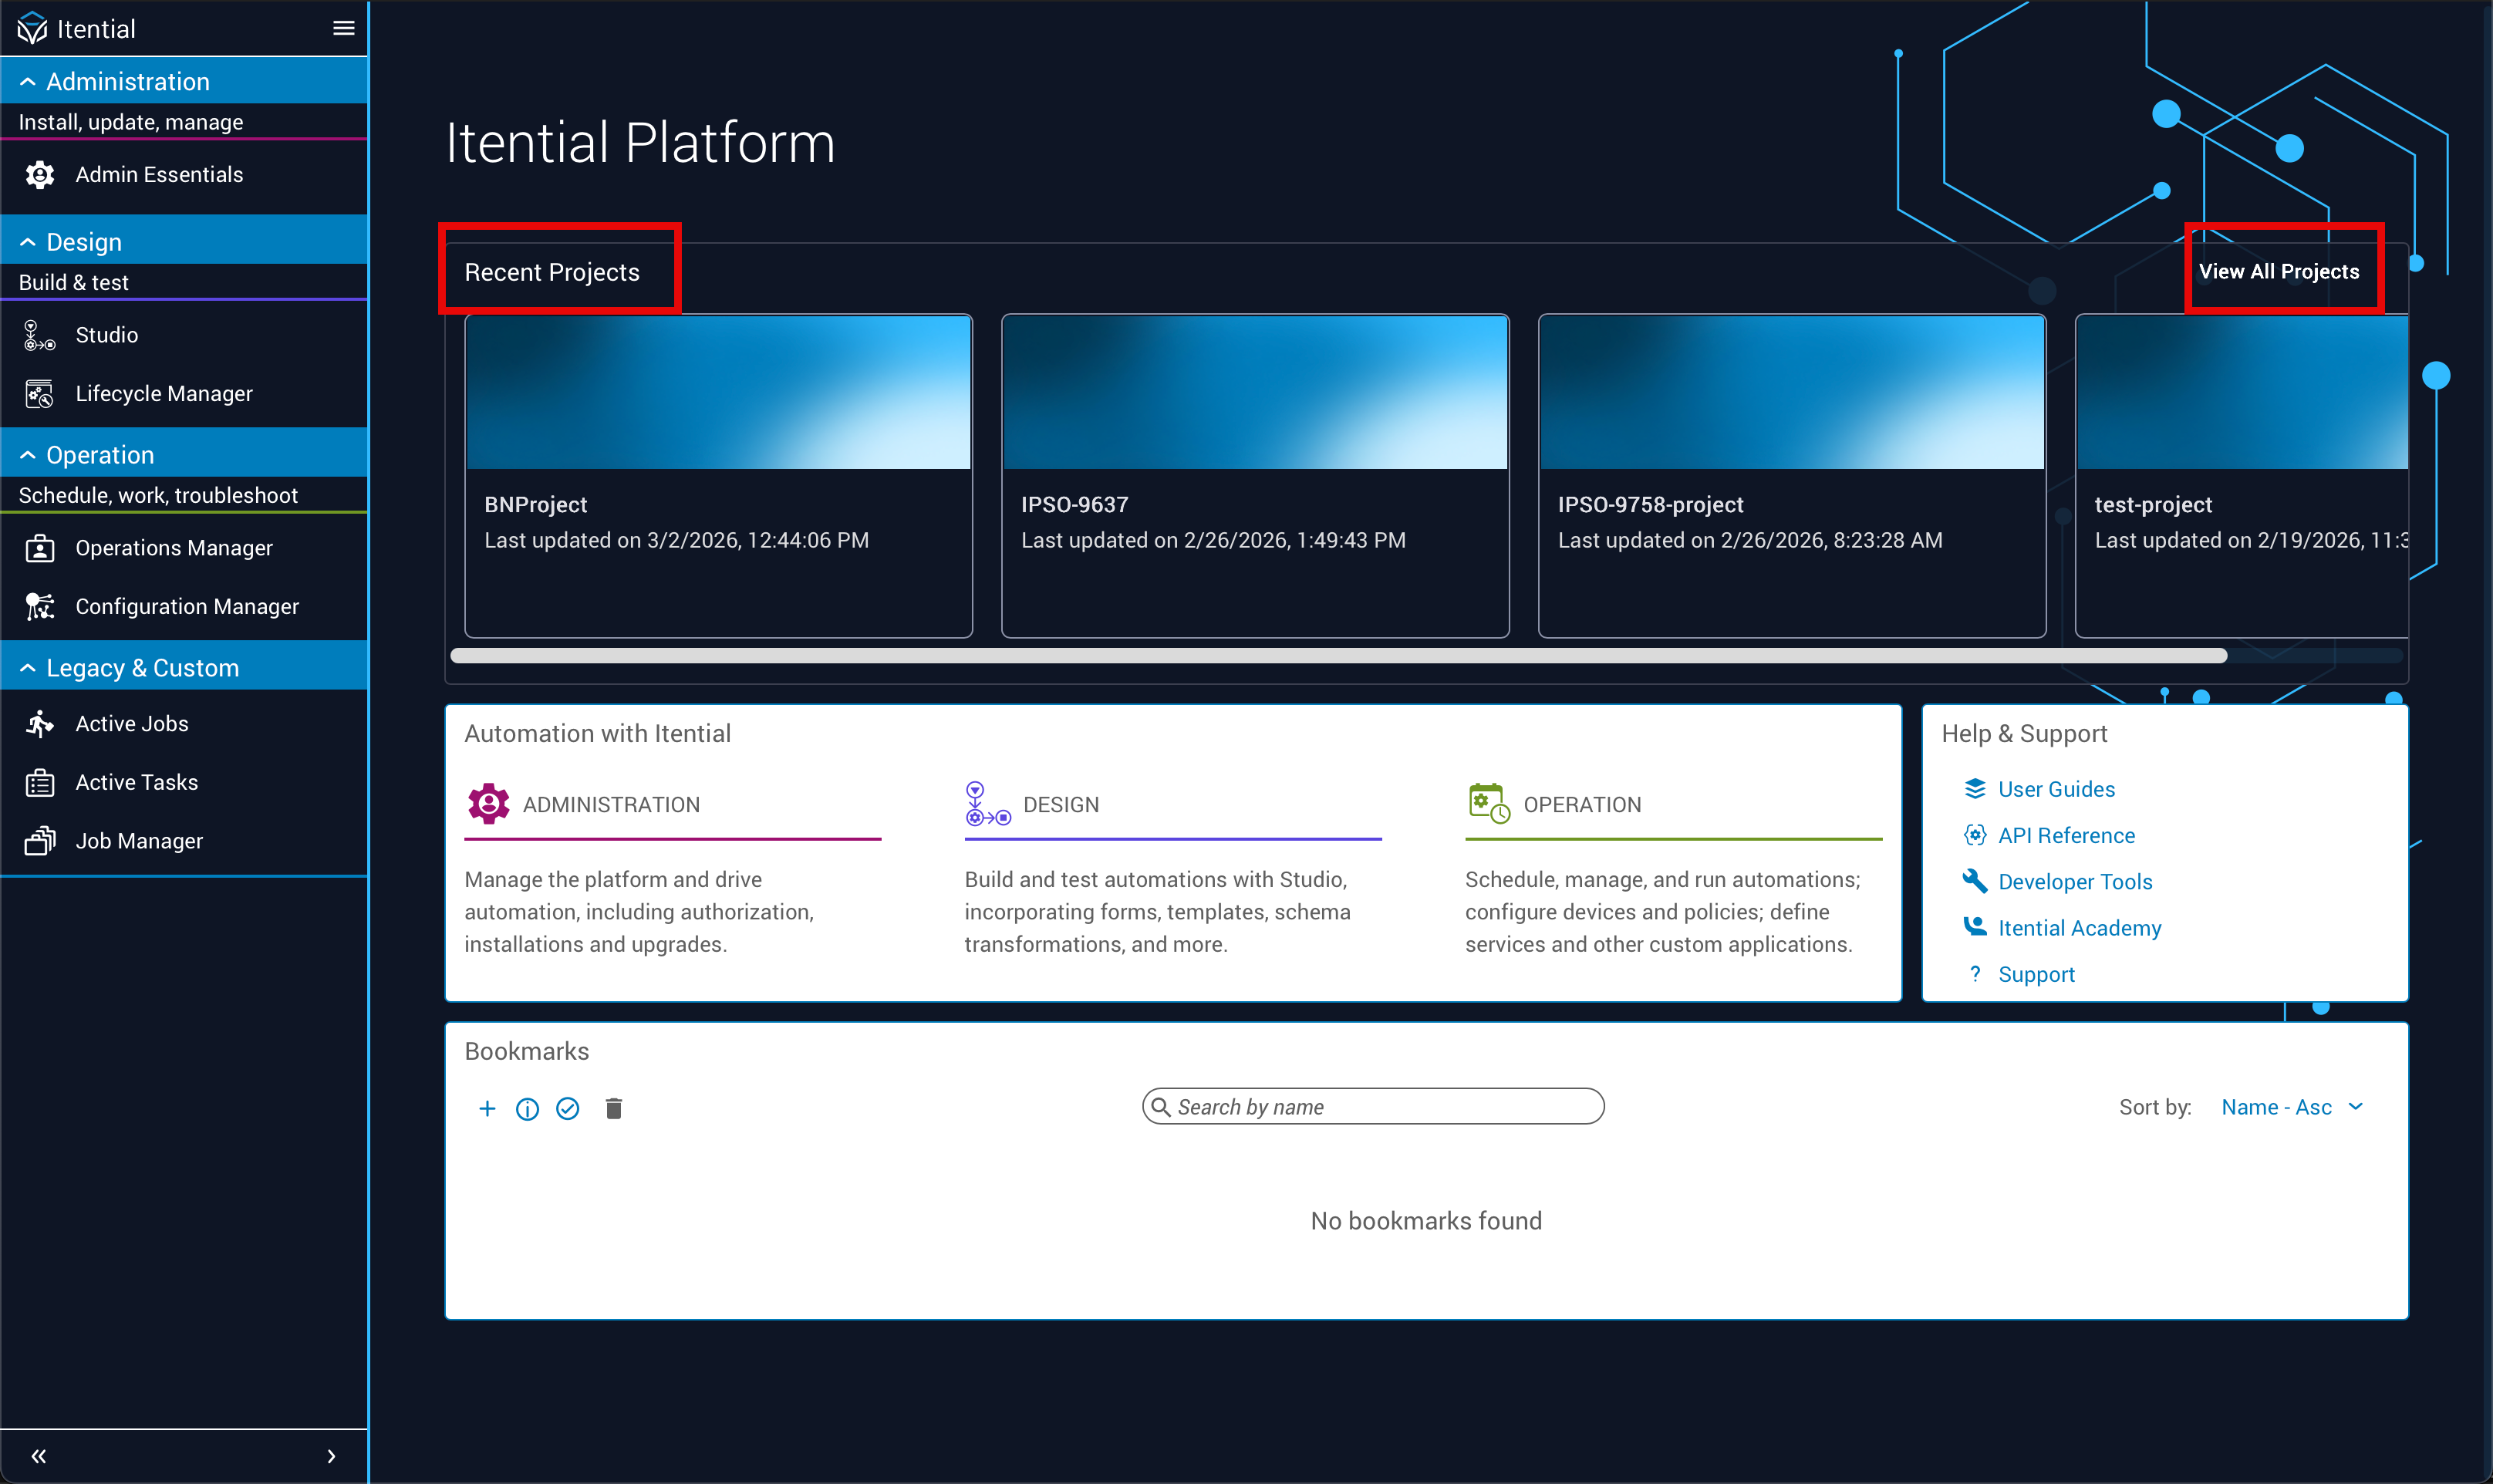Click the trash icon in Bookmarks
This screenshot has width=2493, height=1484.
point(614,1108)
